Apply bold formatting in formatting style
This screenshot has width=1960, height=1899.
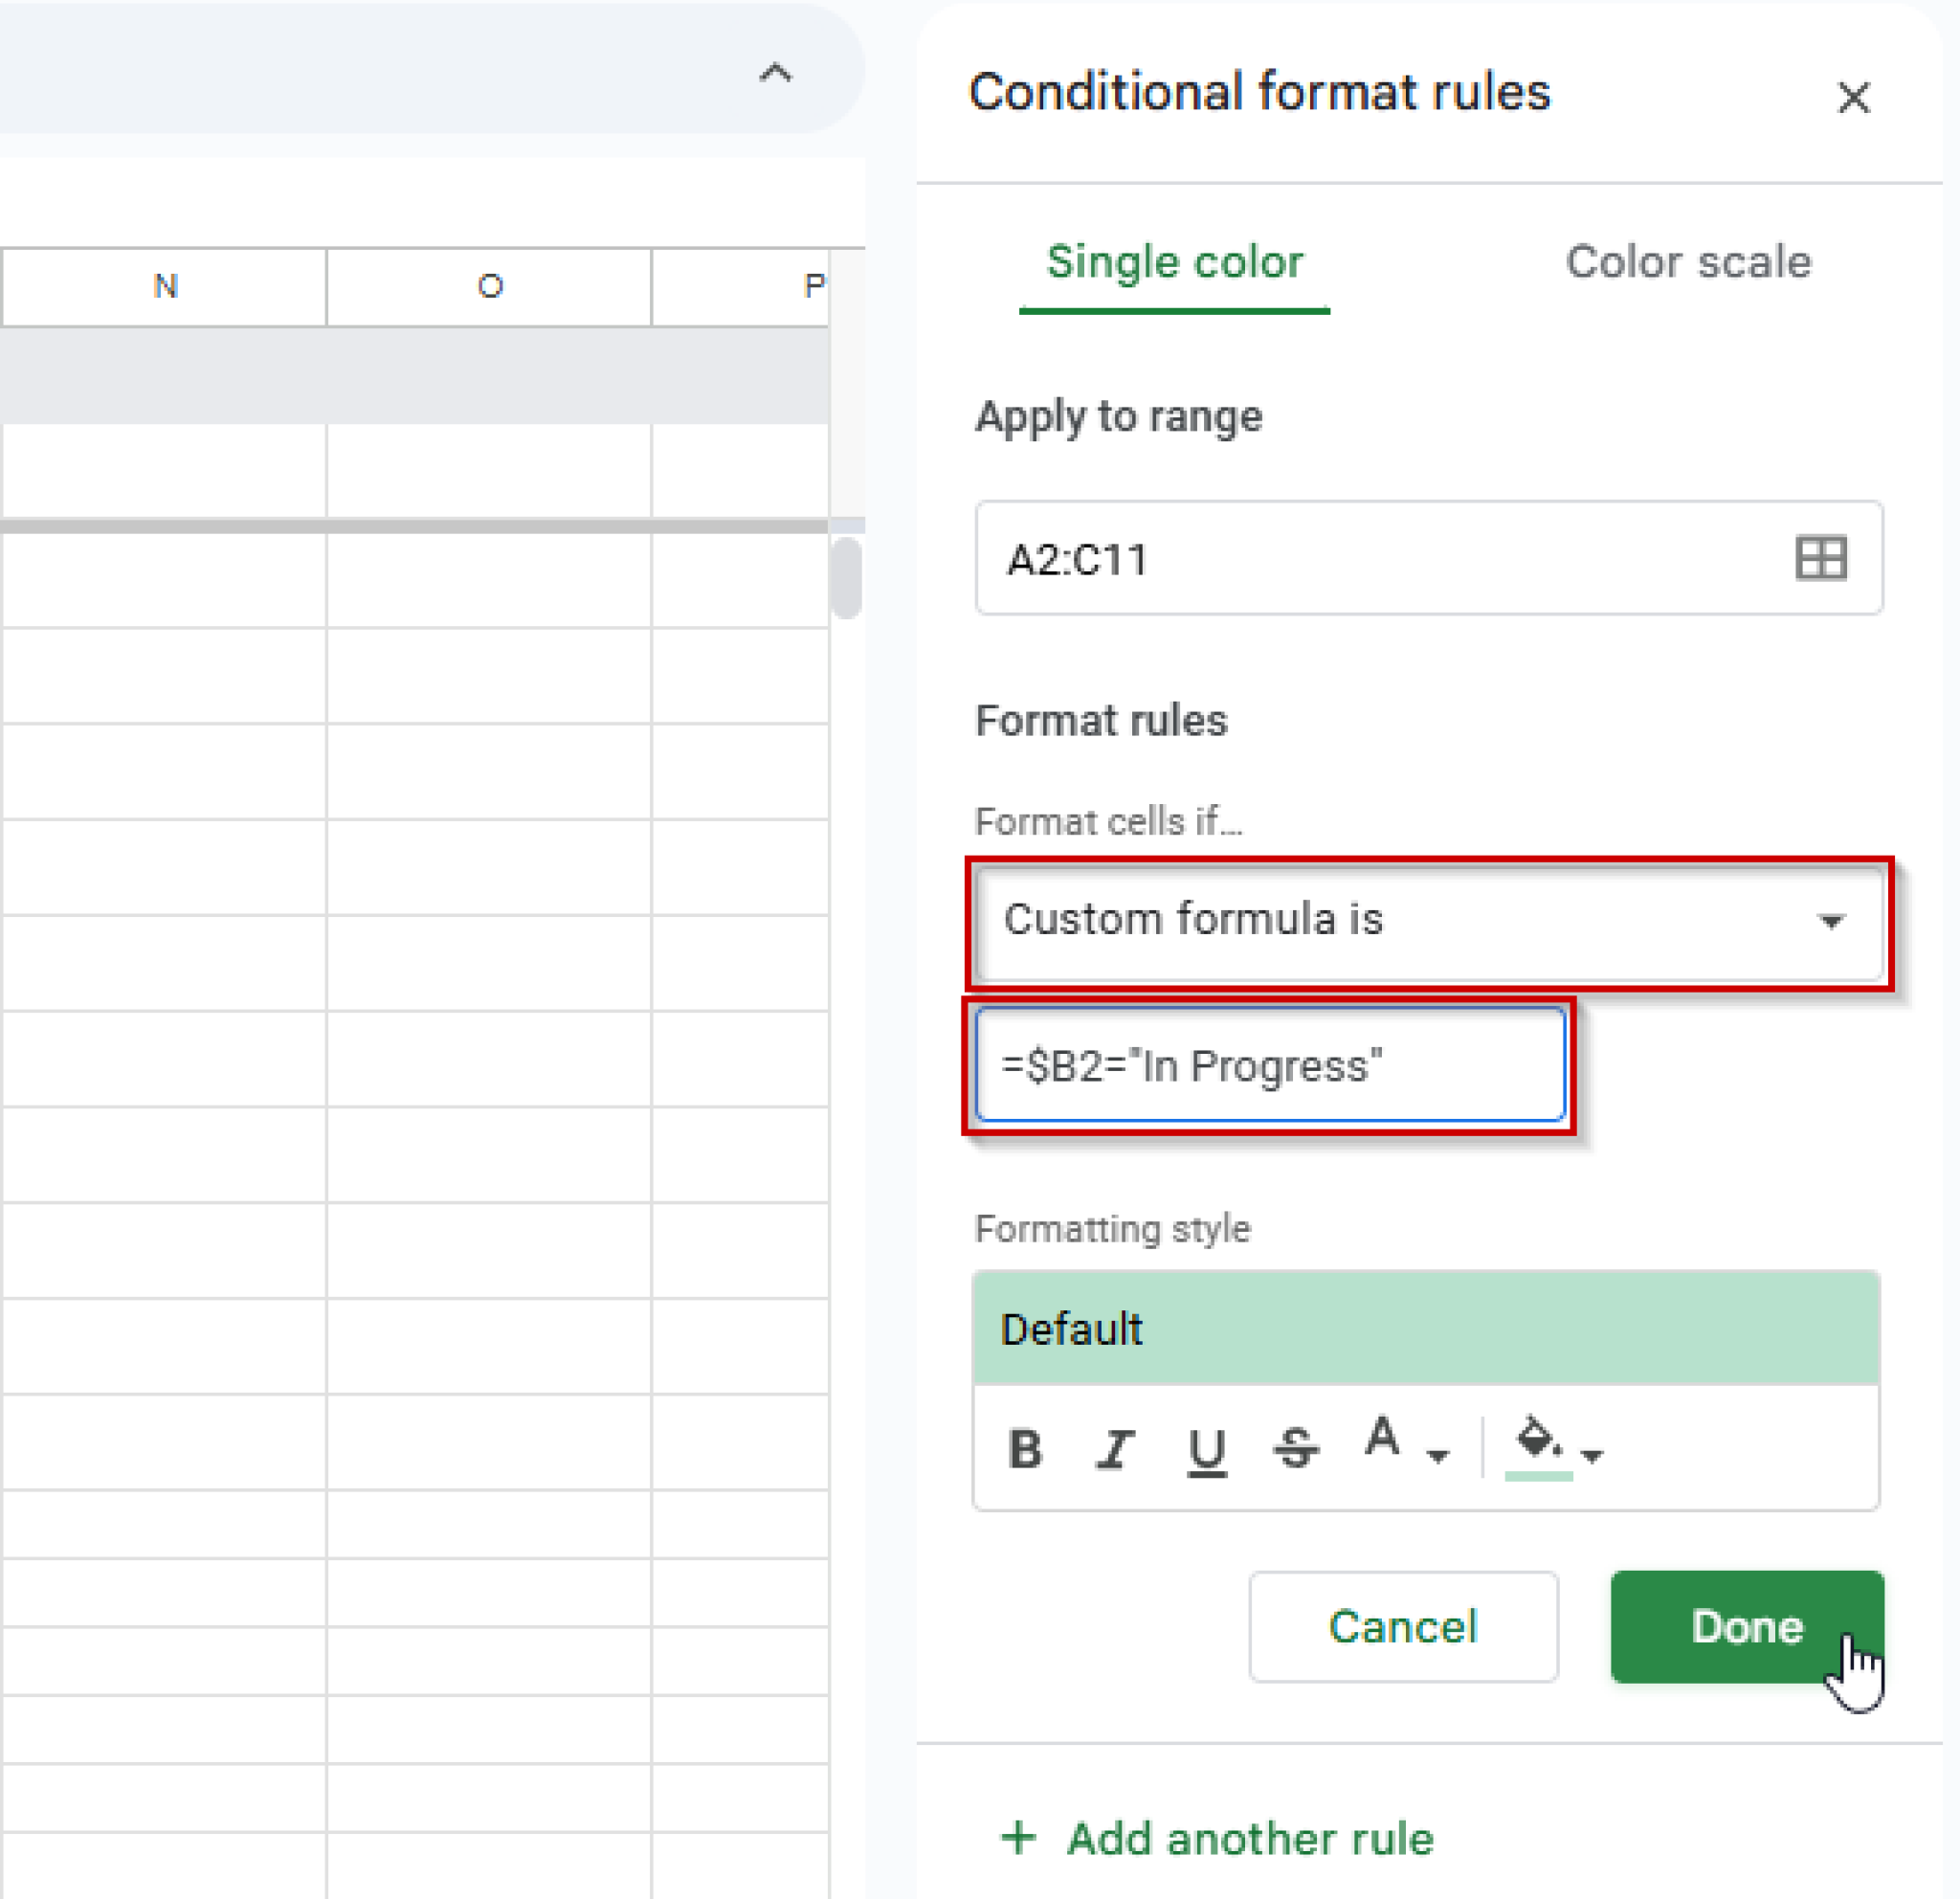[1026, 1450]
